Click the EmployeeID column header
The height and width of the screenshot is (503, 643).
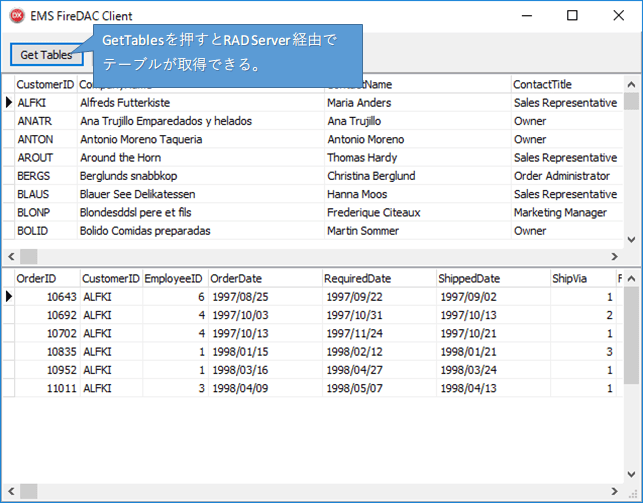coord(175,279)
